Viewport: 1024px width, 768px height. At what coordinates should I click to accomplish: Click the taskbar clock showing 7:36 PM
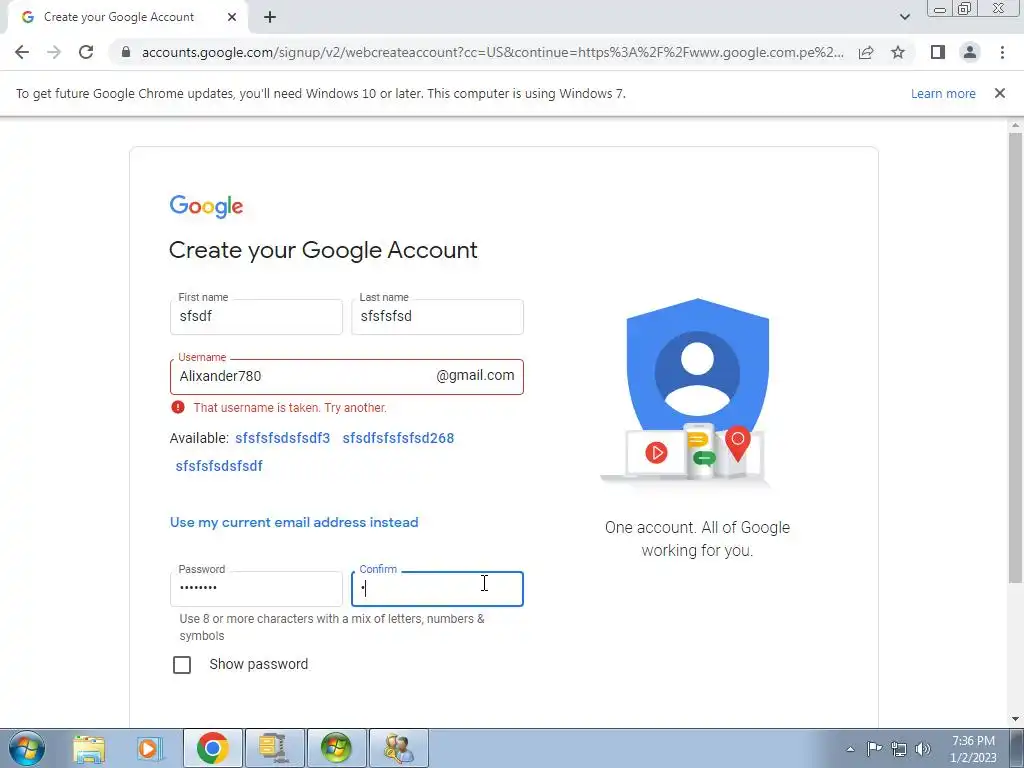pos(973,749)
